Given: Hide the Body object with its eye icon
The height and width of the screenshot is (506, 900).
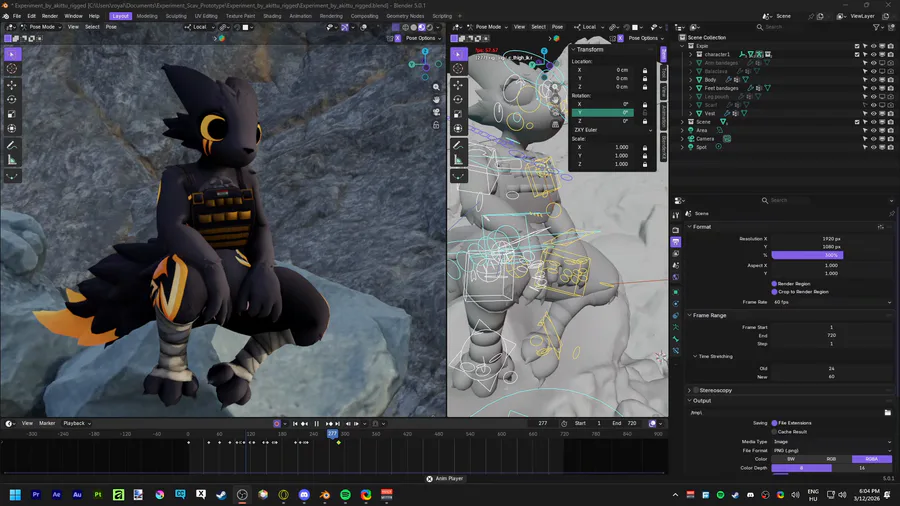Looking at the screenshot, I should click(874, 80).
